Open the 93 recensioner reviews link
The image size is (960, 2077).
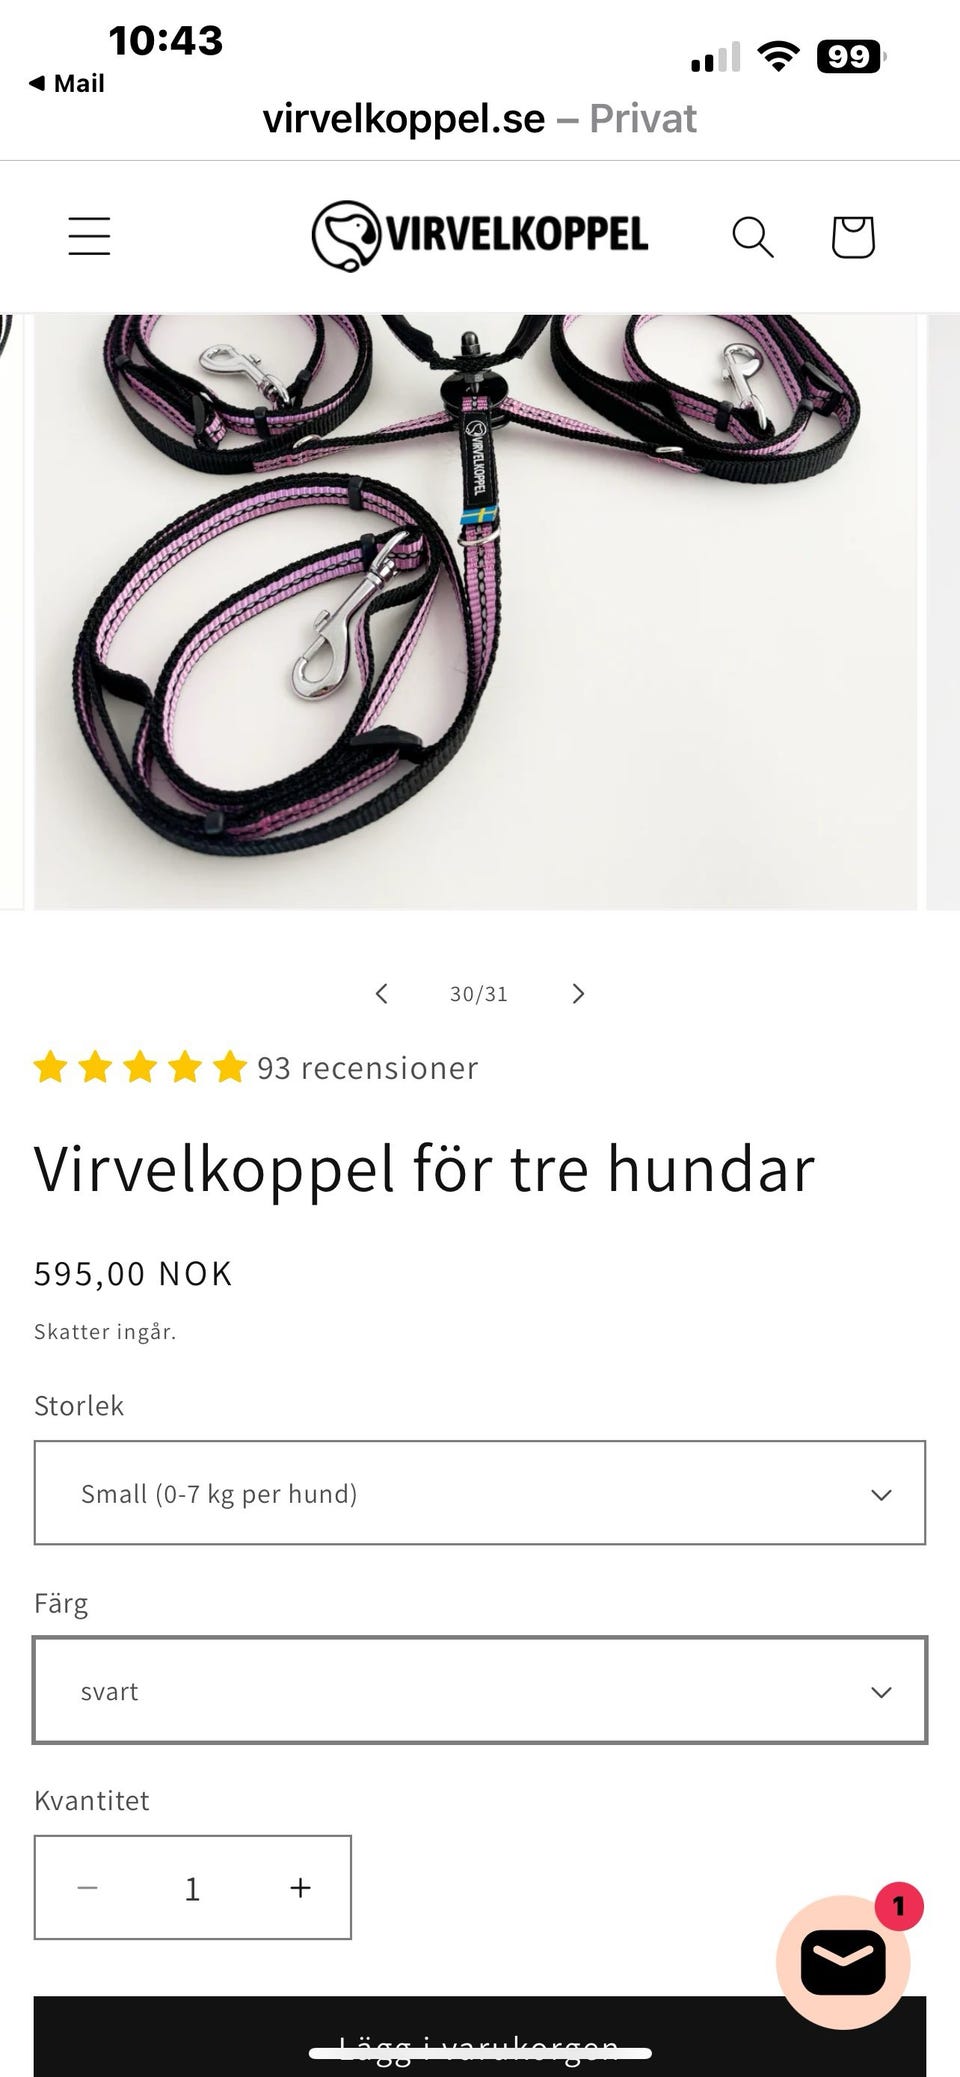(368, 1068)
